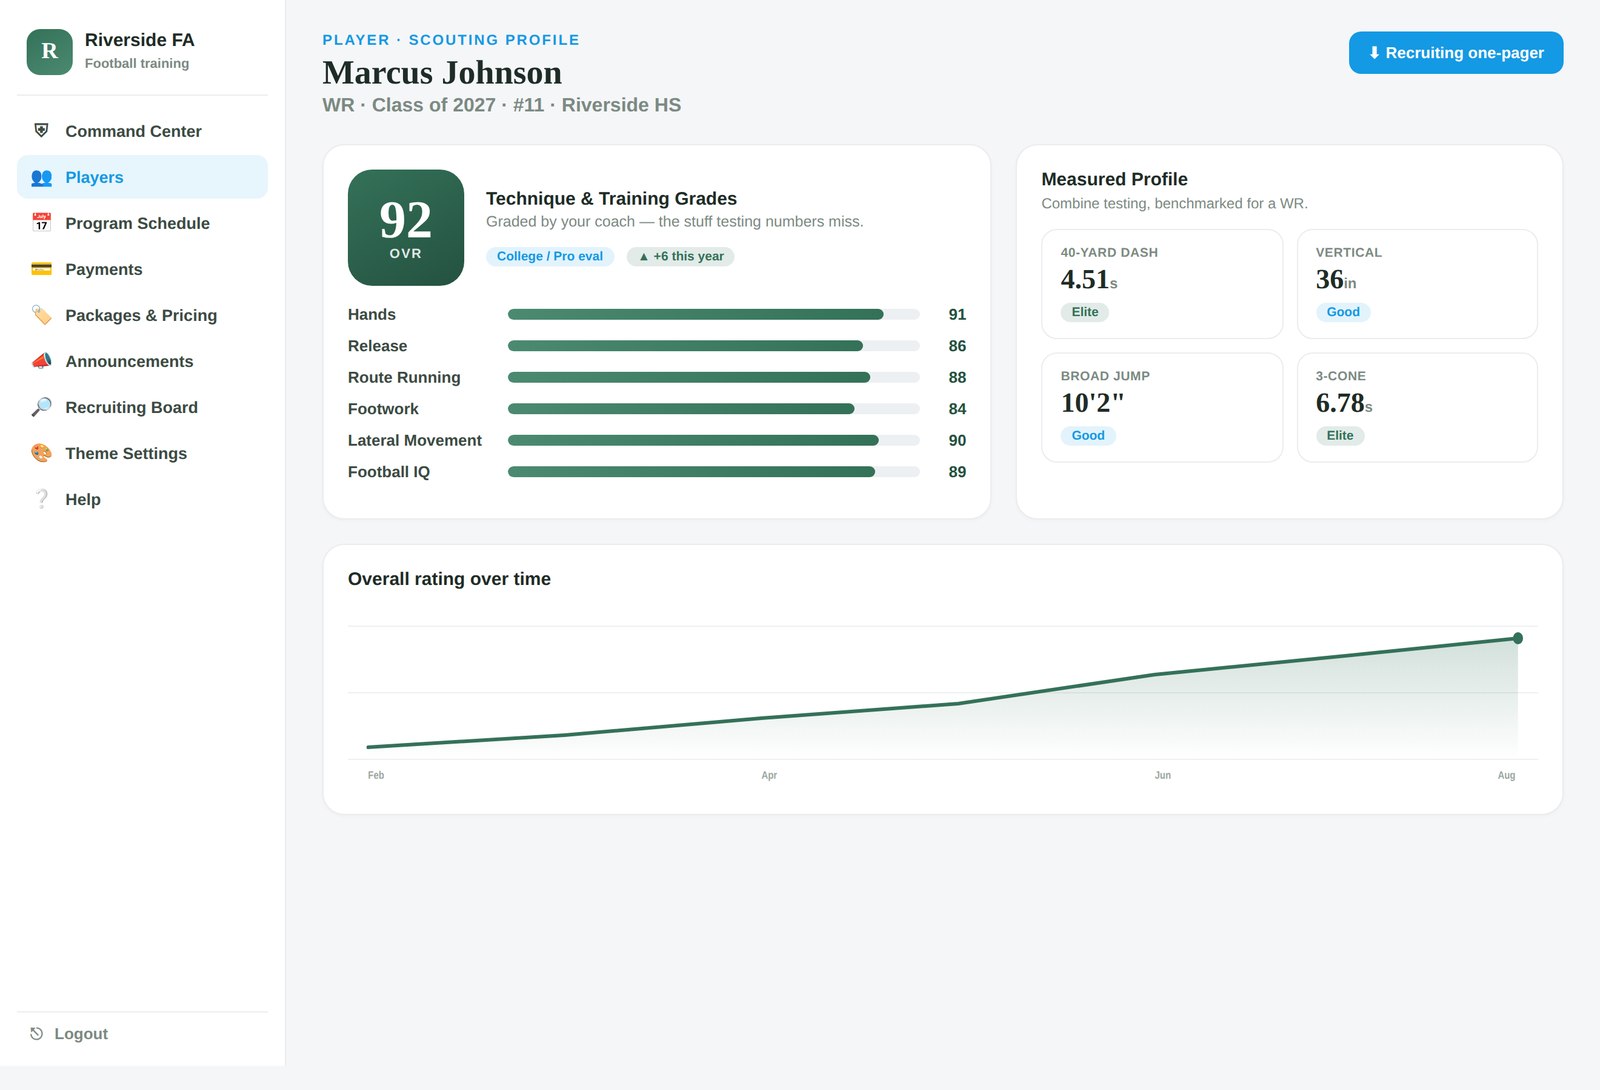The height and width of the screenshot is (1090, 1600).
Task: Click the Payments credit card icon
Action: [x=41, y=269]
